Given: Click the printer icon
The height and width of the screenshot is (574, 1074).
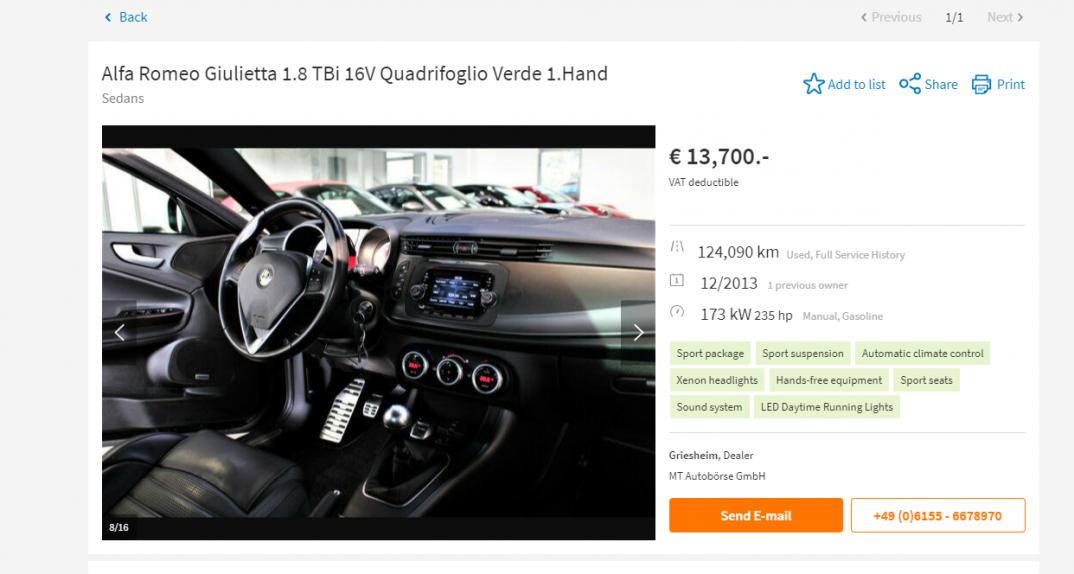Looking at the screenshot, I should [982, 84].
